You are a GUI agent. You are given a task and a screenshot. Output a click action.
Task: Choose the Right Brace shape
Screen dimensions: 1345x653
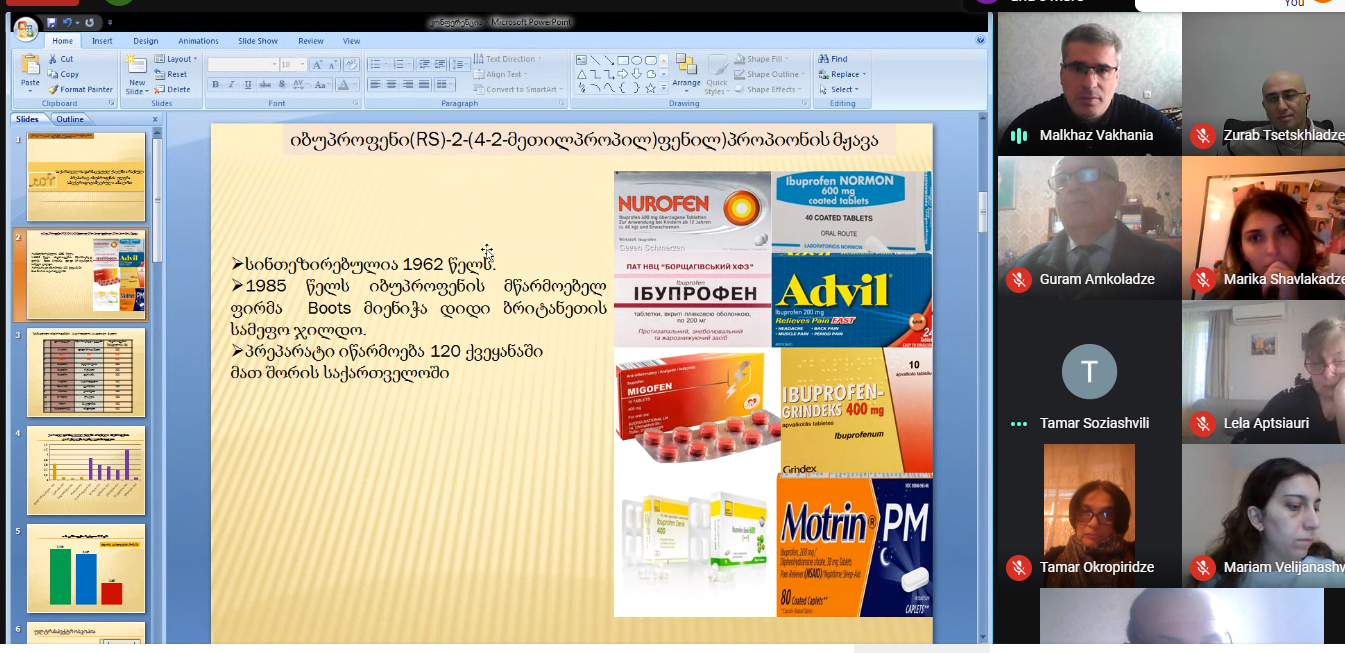(637, 88)
